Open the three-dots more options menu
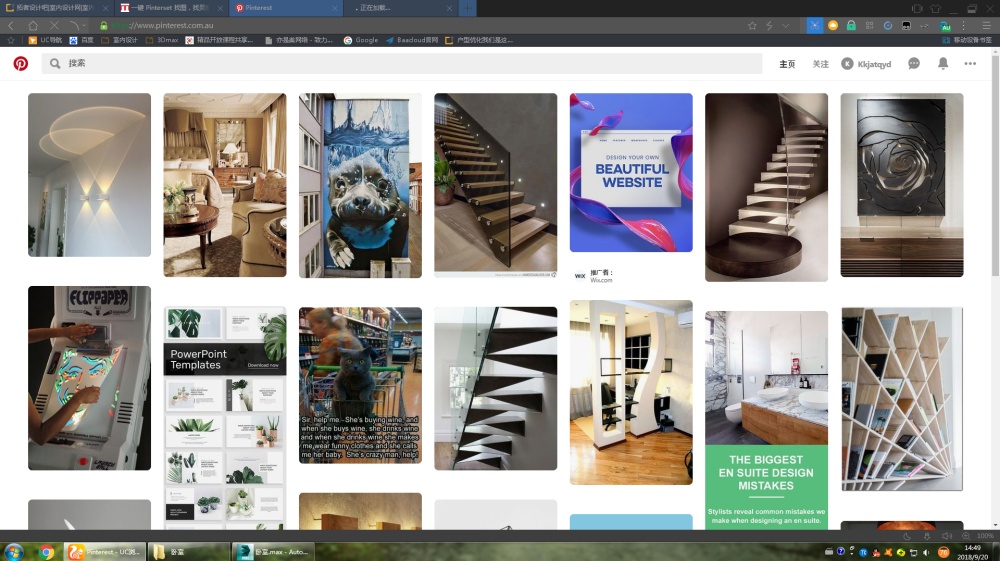Screen dimensions: 1000x561 tap(970, 63)
